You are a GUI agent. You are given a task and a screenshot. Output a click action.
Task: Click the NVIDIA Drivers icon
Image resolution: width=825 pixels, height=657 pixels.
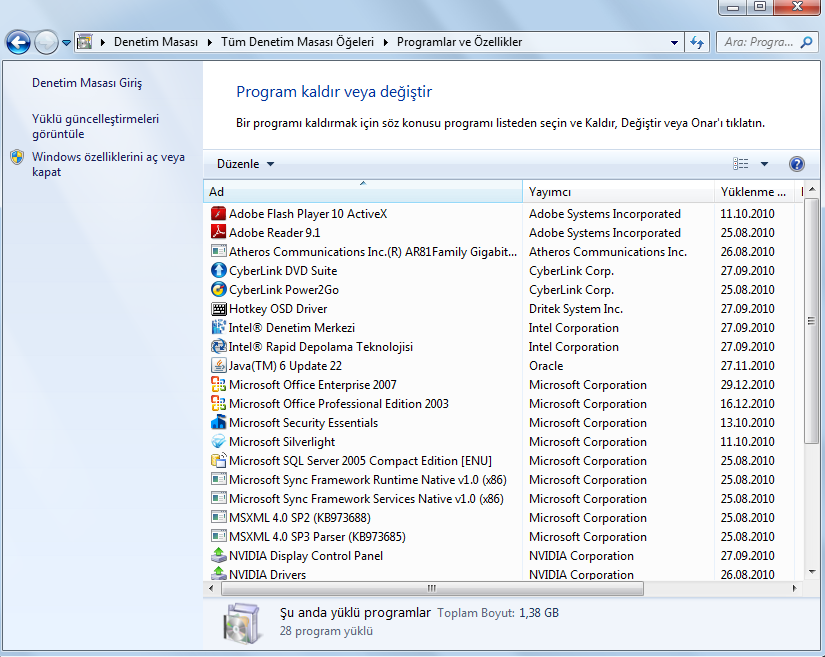pos(218,573)
